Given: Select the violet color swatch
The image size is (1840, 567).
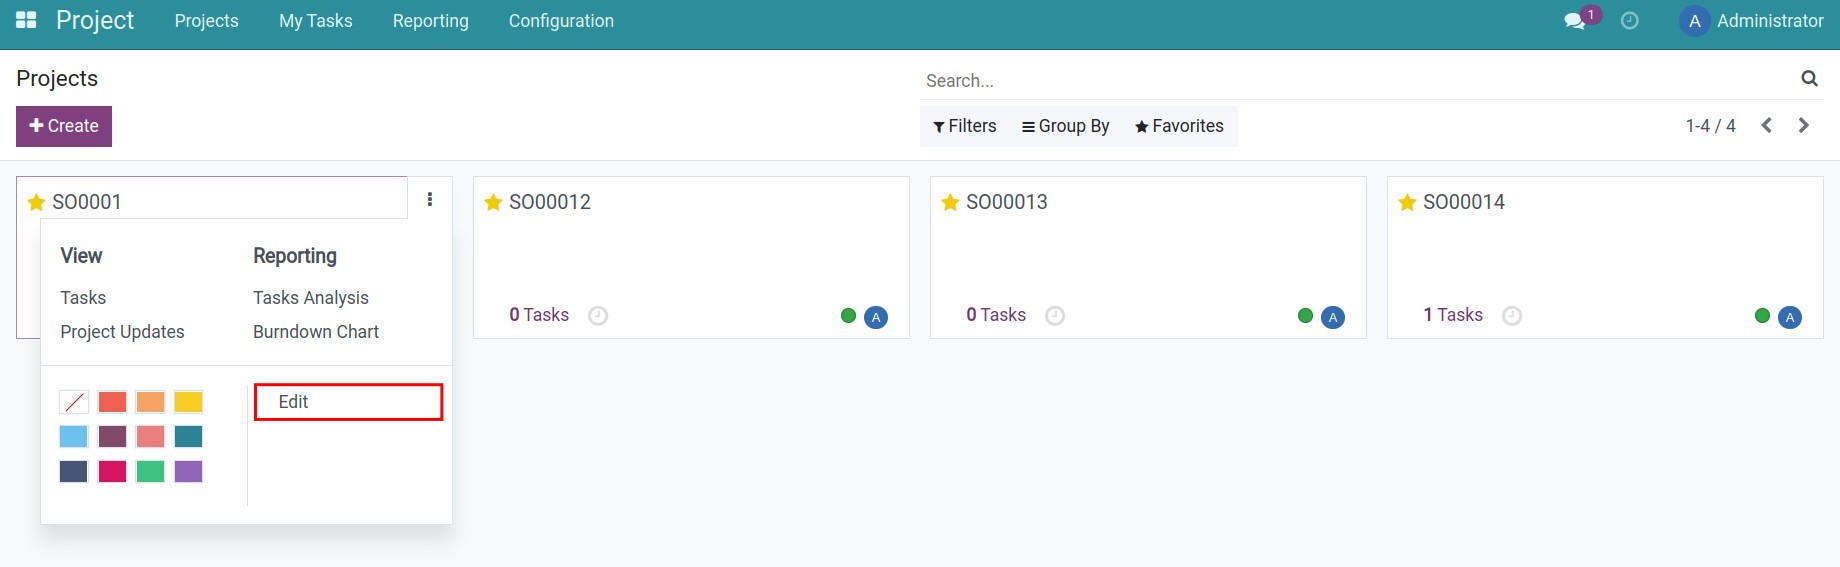Looking at the screenshot, I should click(189, 471).
